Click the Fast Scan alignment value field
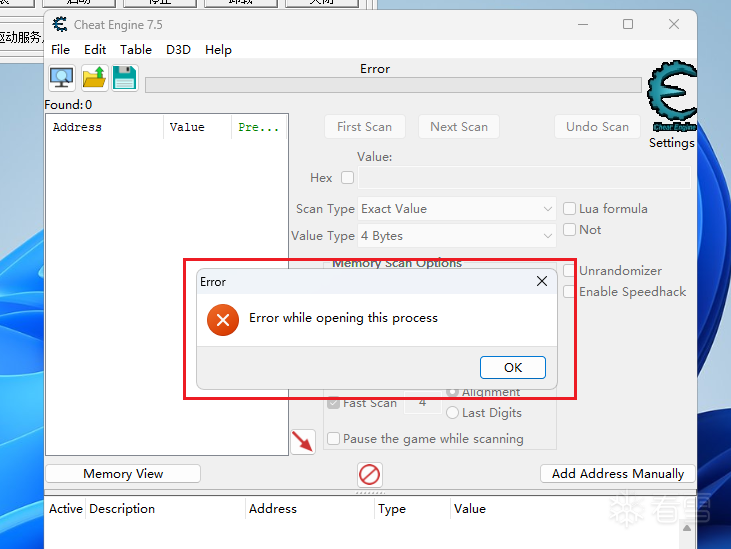 pos(422,403)
